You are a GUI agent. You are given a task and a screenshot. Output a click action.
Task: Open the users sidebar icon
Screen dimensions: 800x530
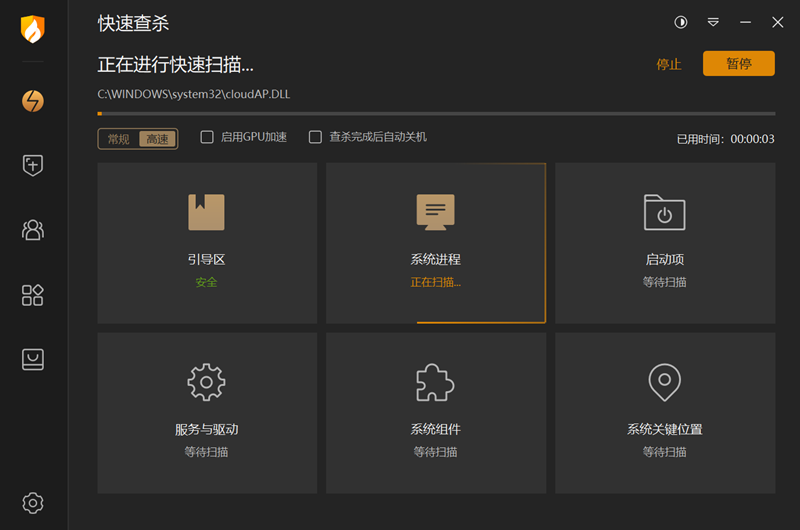coord(33,230)
